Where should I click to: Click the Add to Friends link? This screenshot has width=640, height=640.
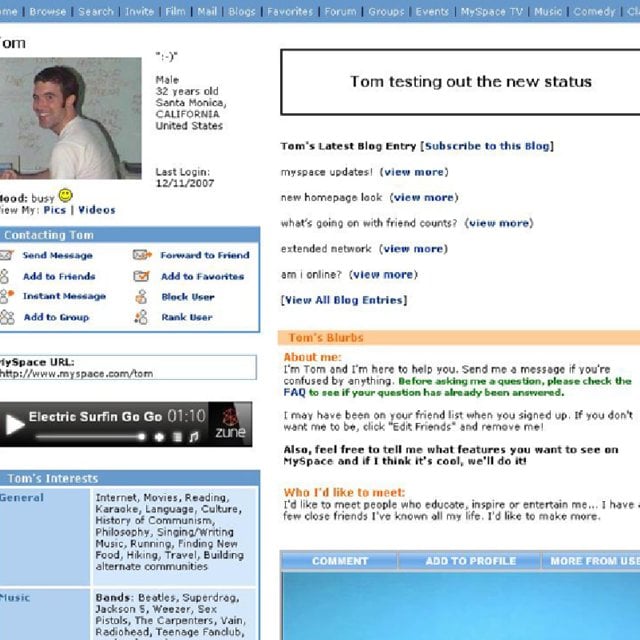coord(59,276)
